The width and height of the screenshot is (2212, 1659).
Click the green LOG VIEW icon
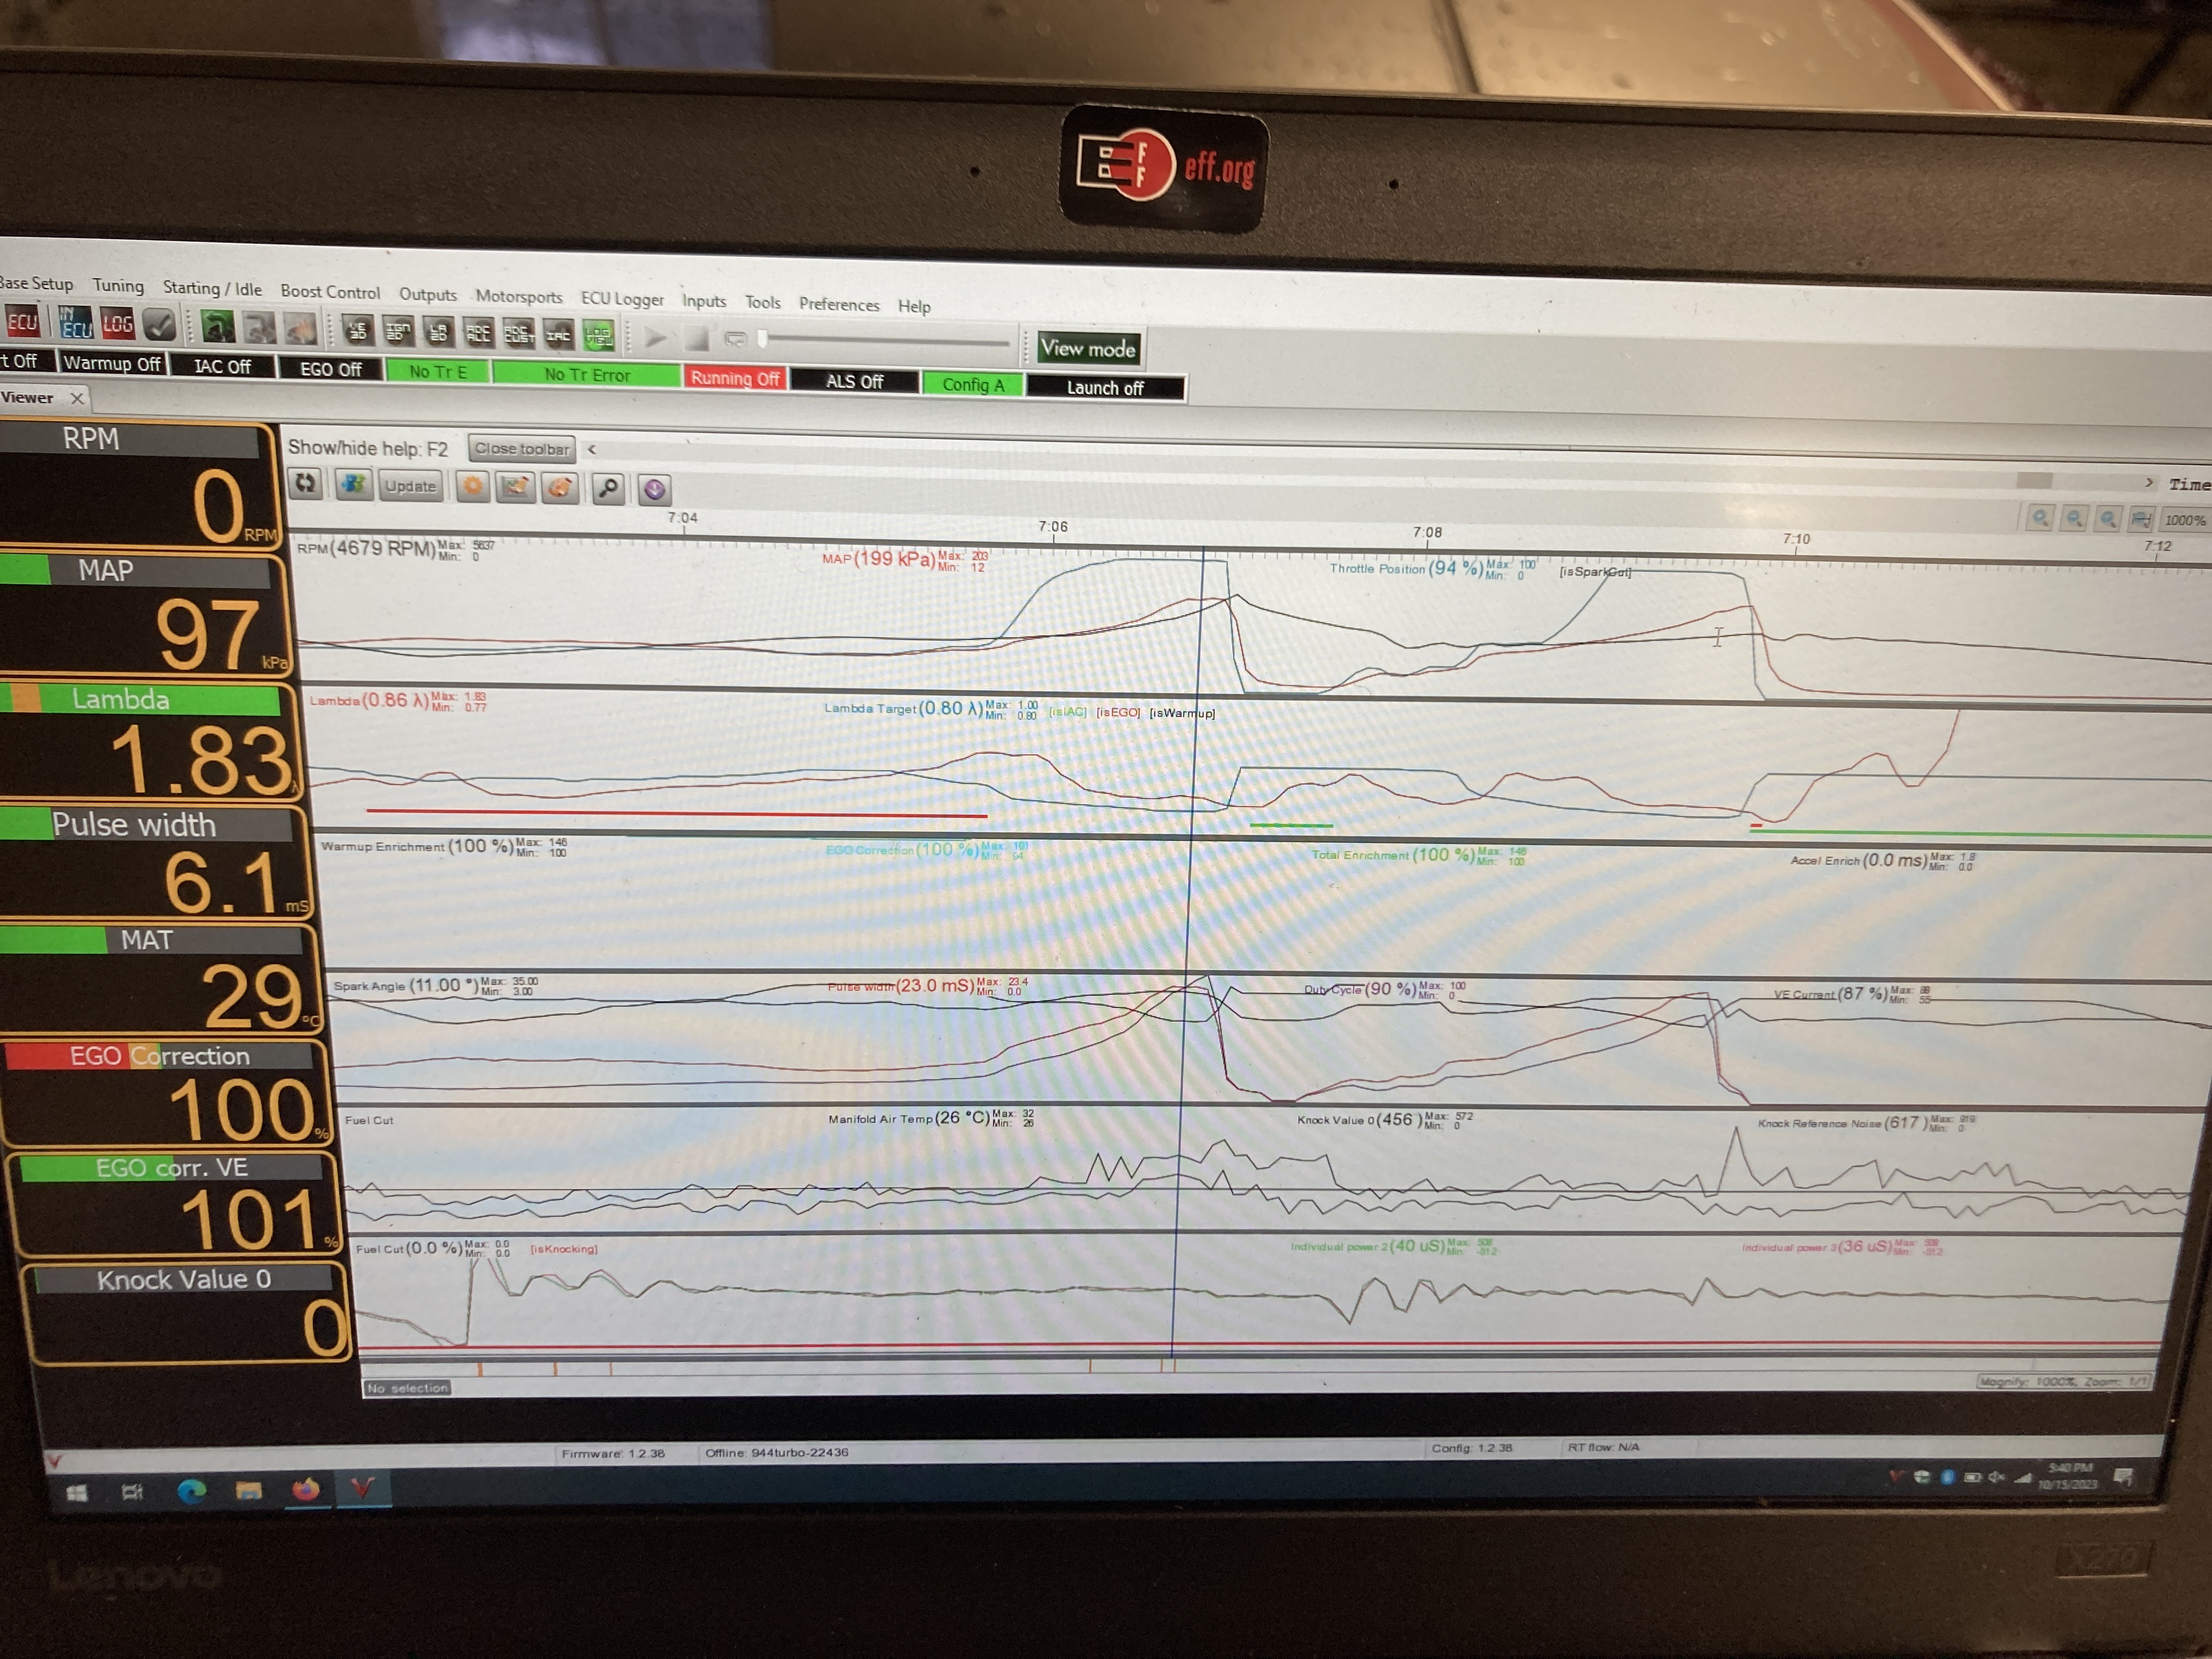[x=598, y=336]
